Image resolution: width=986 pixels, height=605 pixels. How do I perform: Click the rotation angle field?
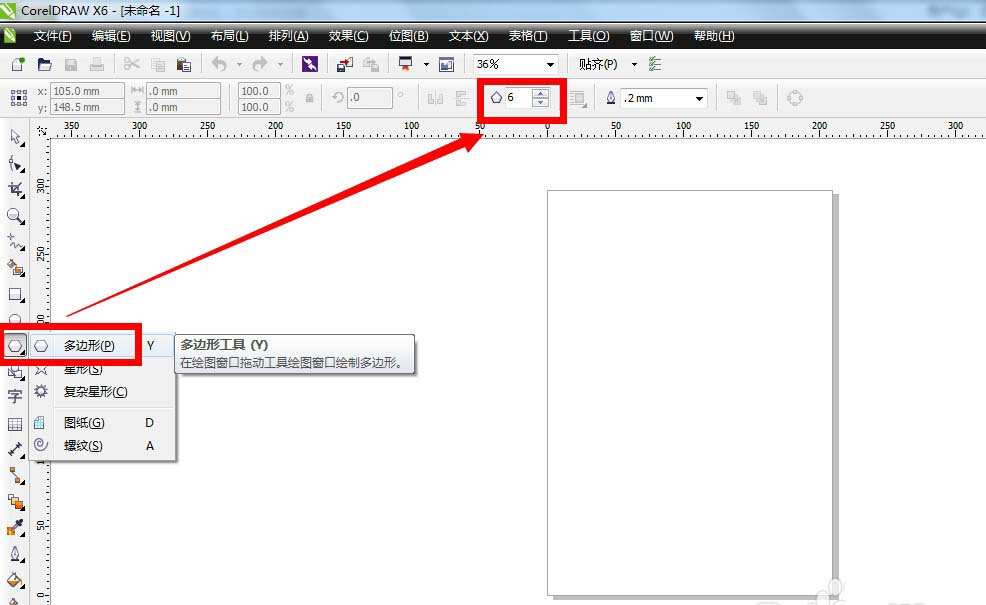tap(370, 97)
